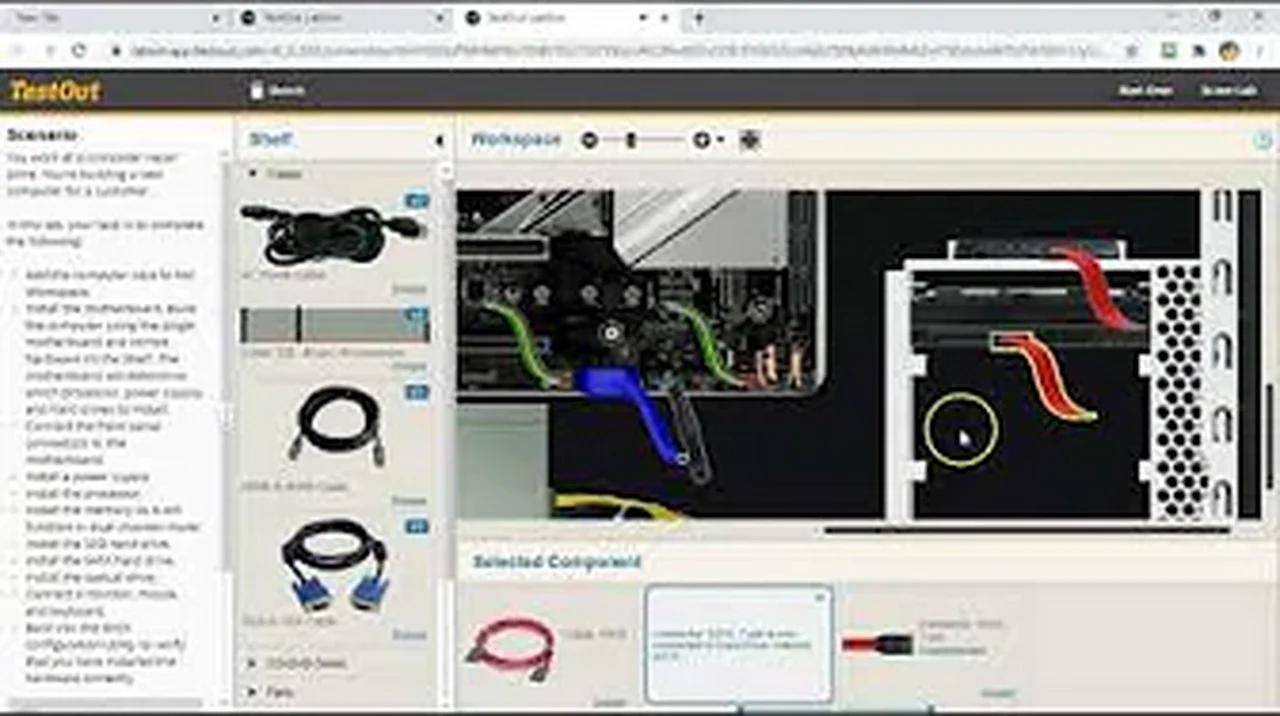Collapse the Shelf panel with the arrow
This screenshot has width=1280, height=716.
439,141
